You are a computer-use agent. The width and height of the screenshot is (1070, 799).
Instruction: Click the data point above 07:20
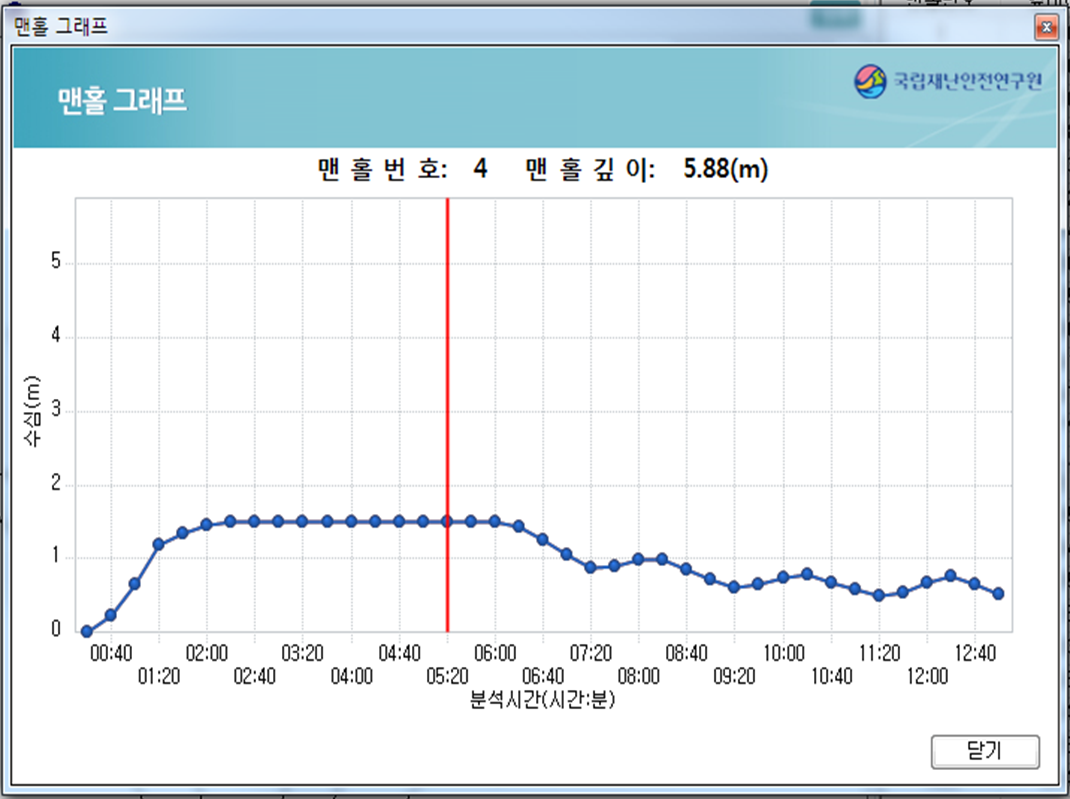tap(590, 567)
